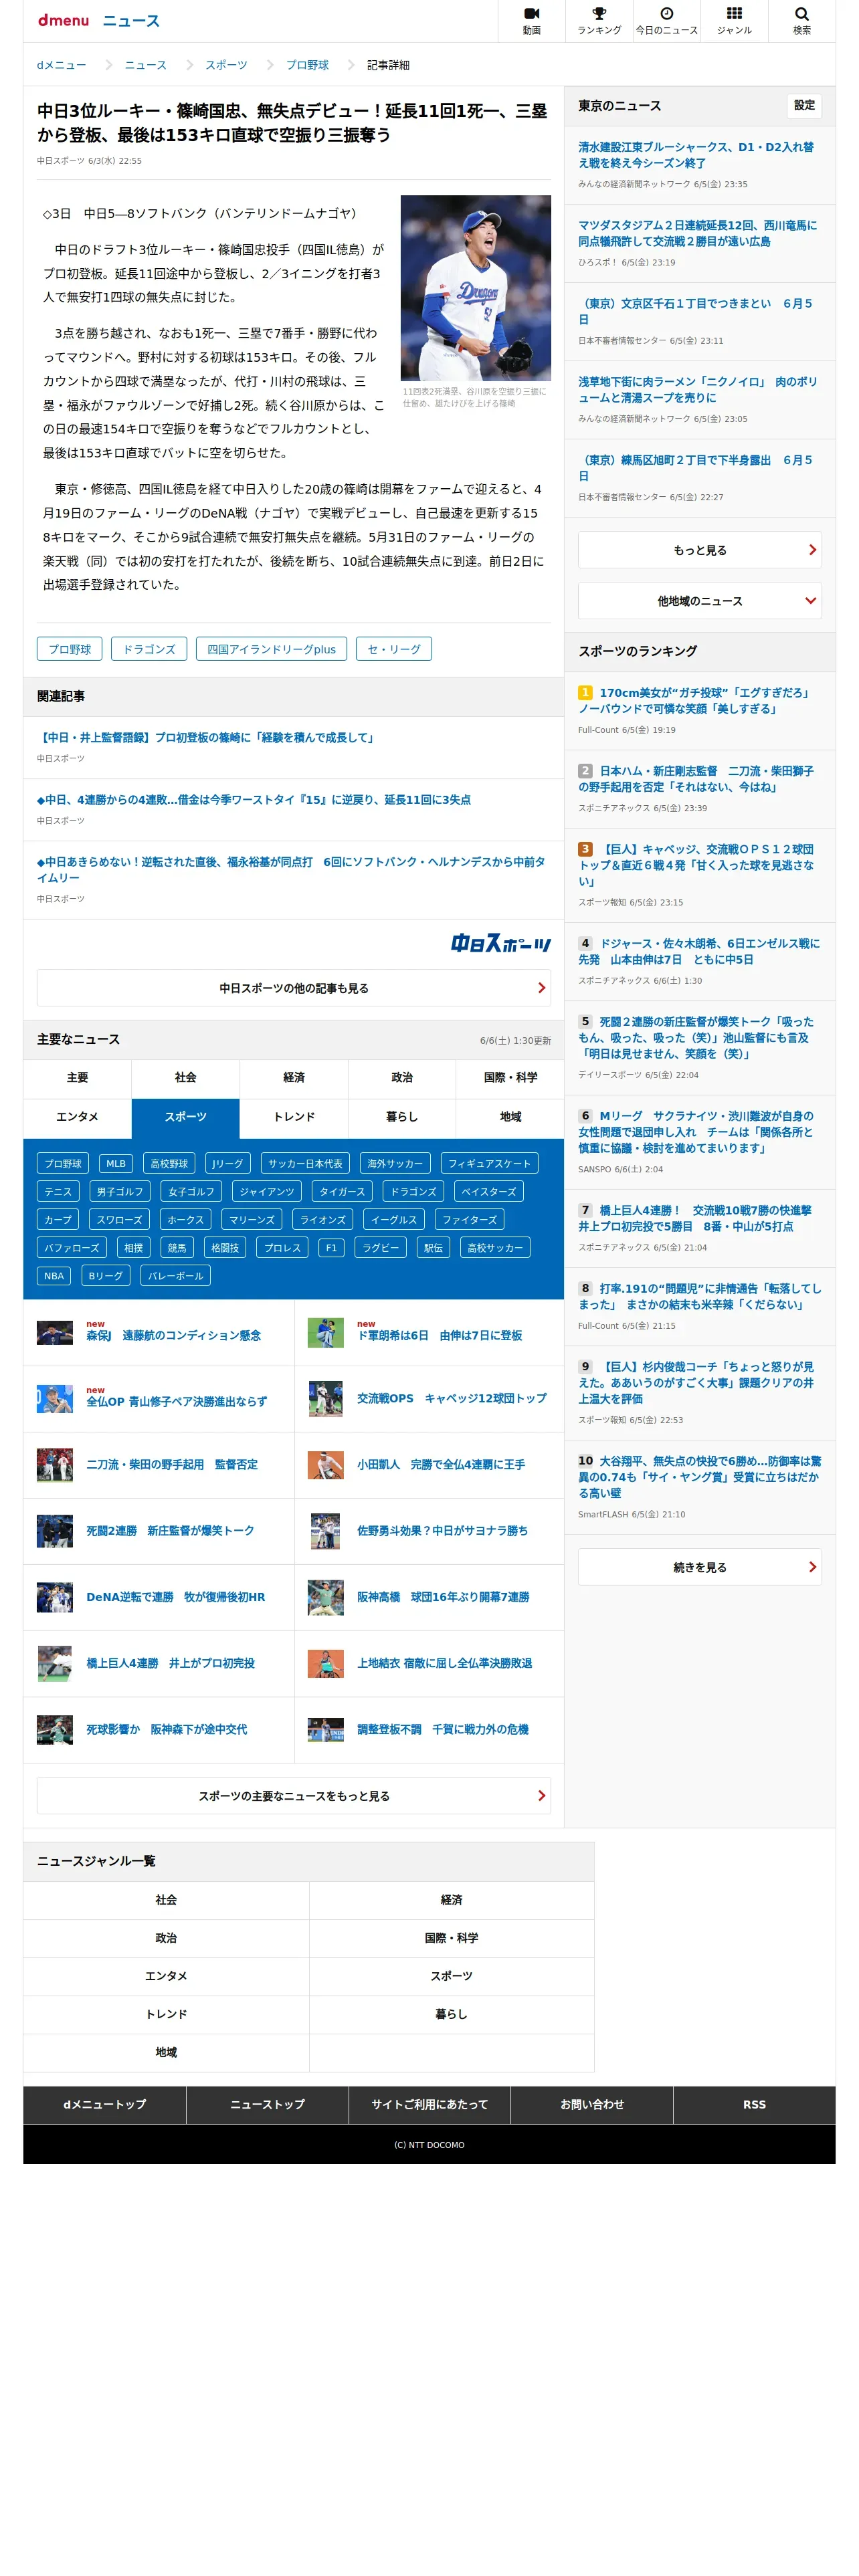Click the タイガース team chip
This screenshot has height=2576, width=859.
[342, 1192]
